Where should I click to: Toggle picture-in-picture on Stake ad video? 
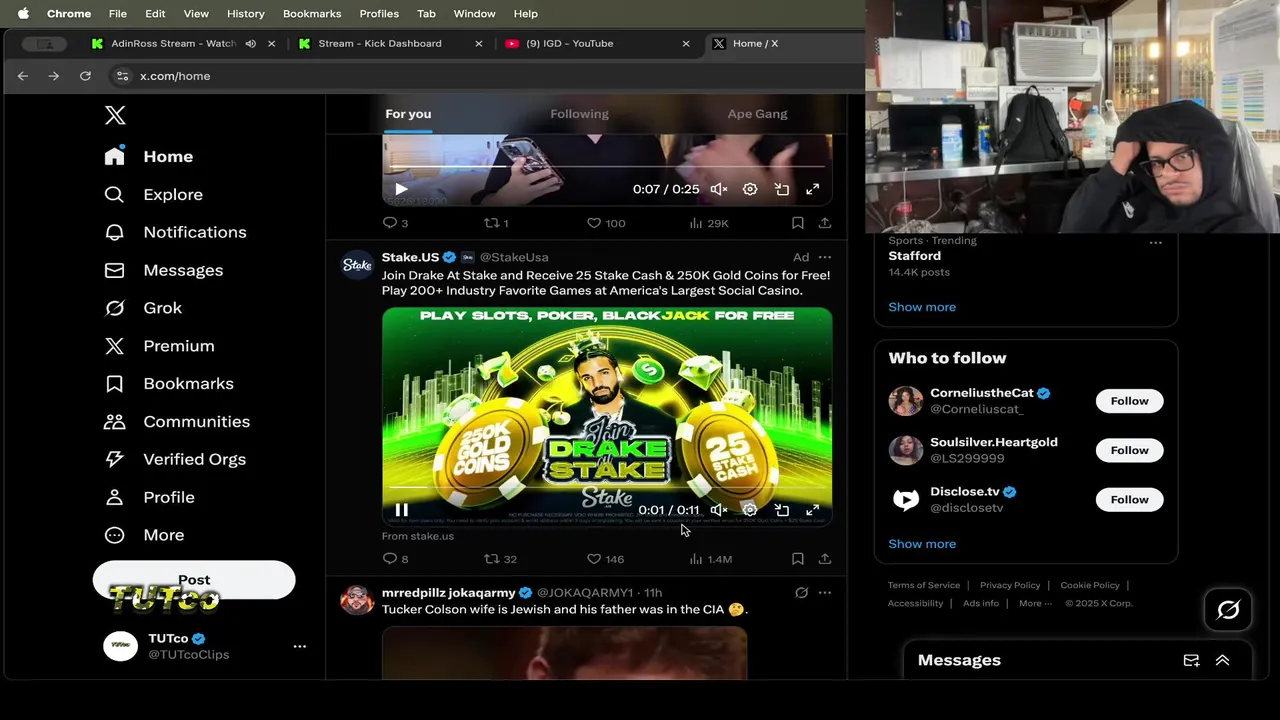tap(782, 510)
